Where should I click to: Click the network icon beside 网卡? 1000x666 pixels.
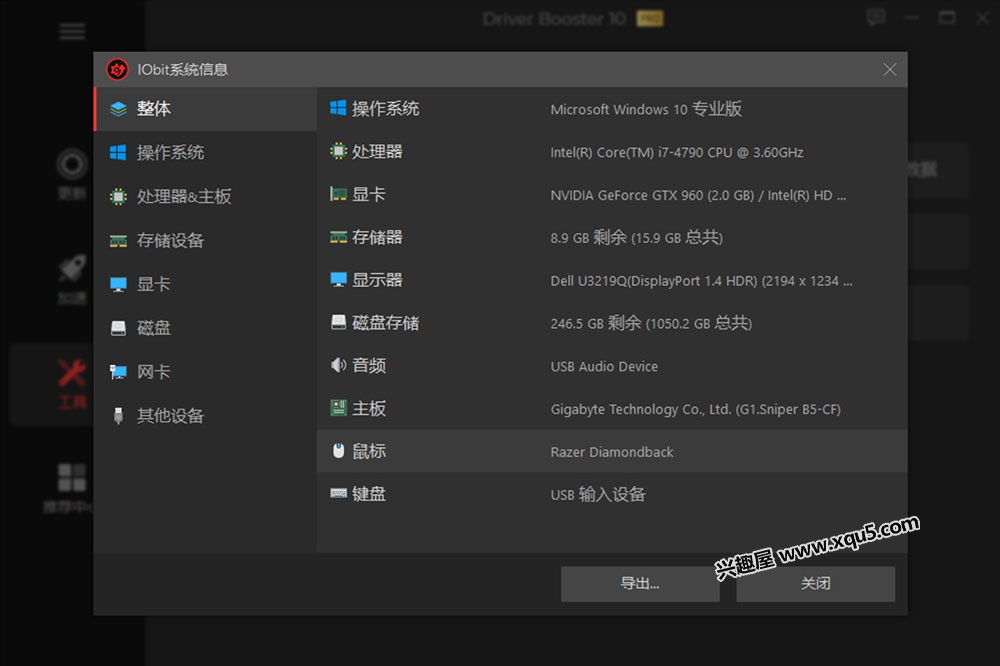pos(118,372)
